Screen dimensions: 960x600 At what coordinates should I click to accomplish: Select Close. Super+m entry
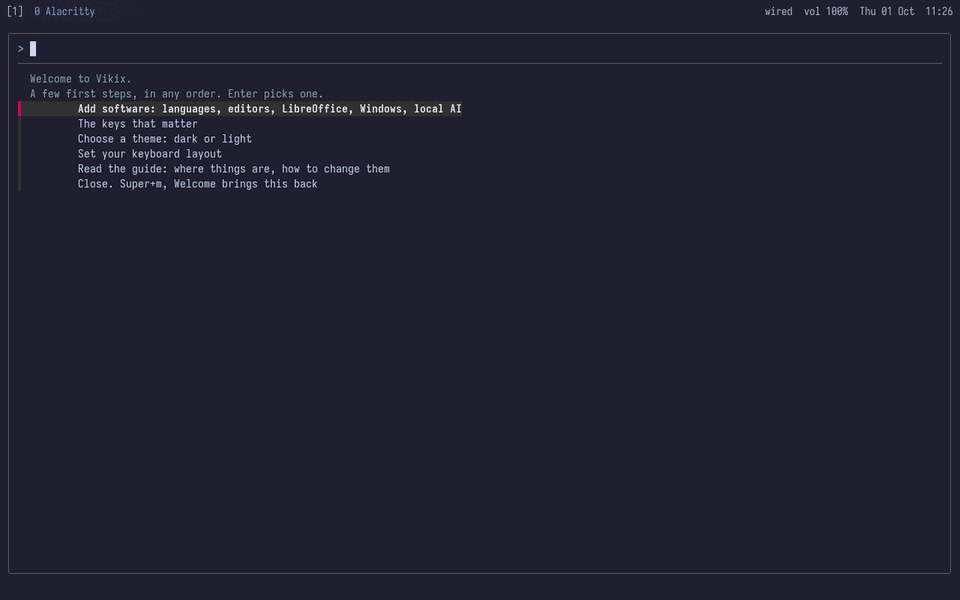tap(198, 184)
